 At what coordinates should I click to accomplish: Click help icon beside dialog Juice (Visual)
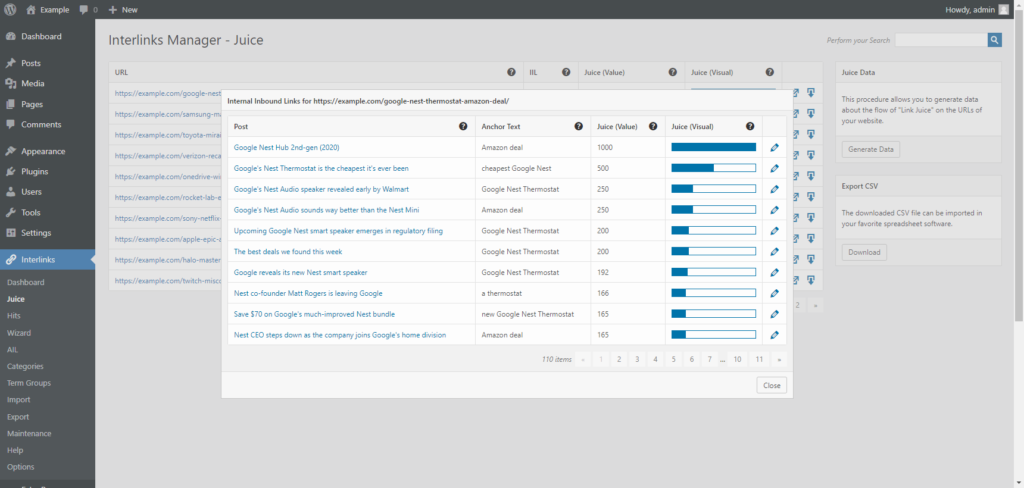pos(750,126)
